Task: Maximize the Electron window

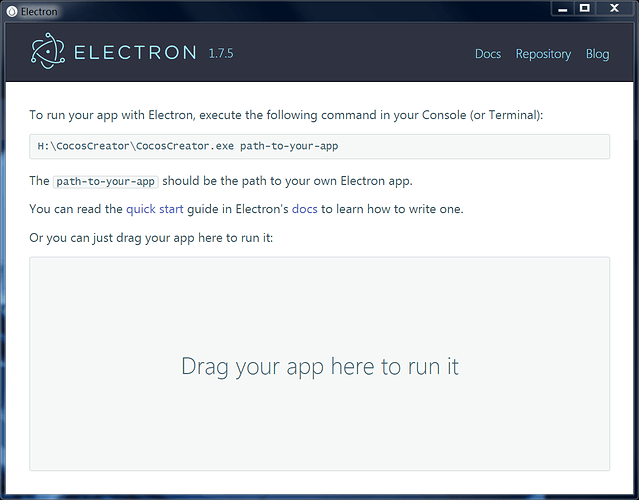Action: pos(585,9)
